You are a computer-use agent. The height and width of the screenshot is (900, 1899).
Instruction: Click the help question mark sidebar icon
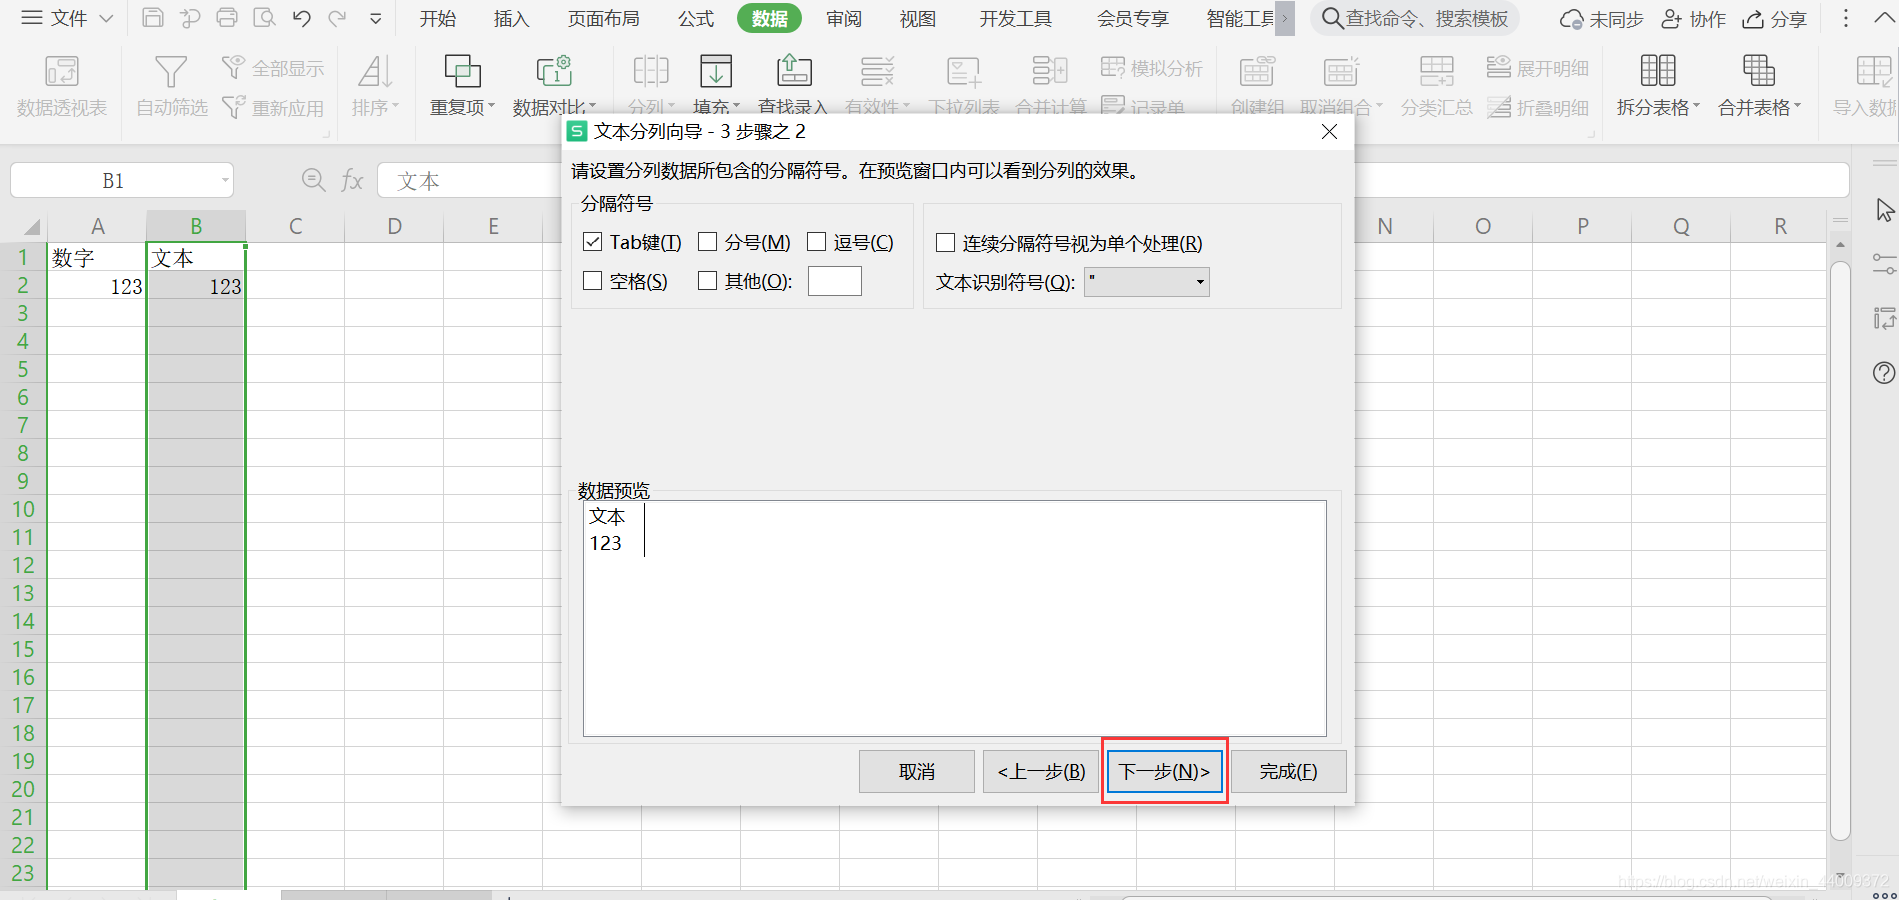[x=1883, y=373]
